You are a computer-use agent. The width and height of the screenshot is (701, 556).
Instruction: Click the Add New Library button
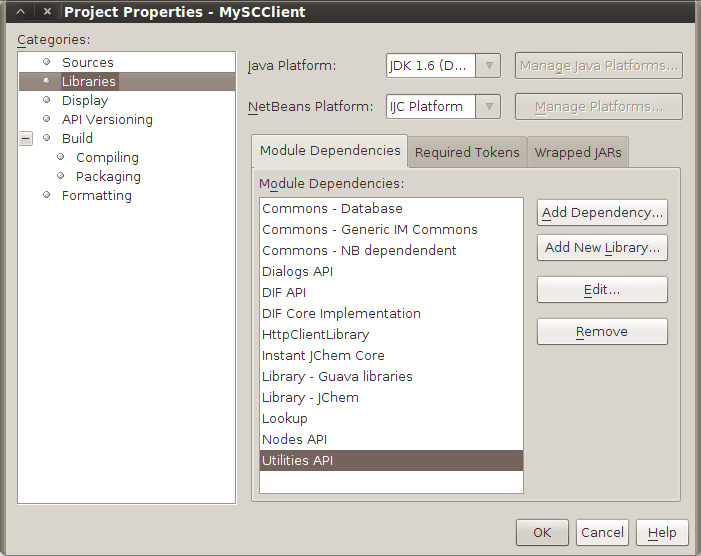coord(602,248)
